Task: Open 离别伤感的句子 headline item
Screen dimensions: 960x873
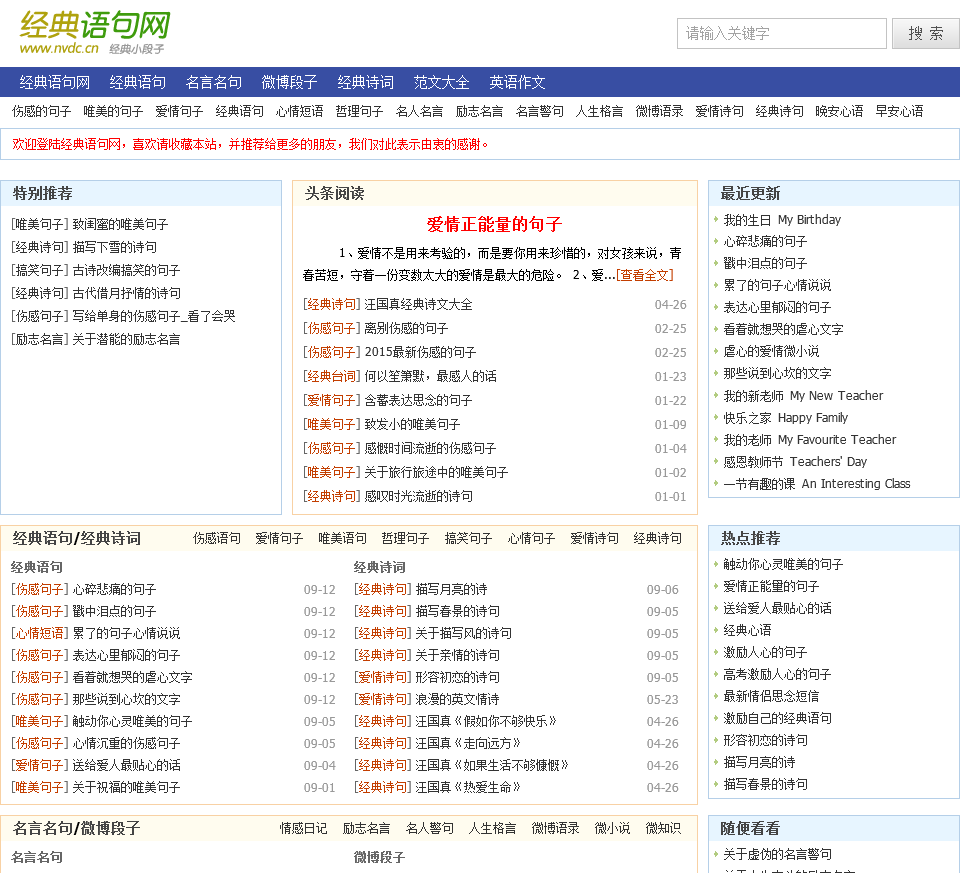Action: [407, 329]
